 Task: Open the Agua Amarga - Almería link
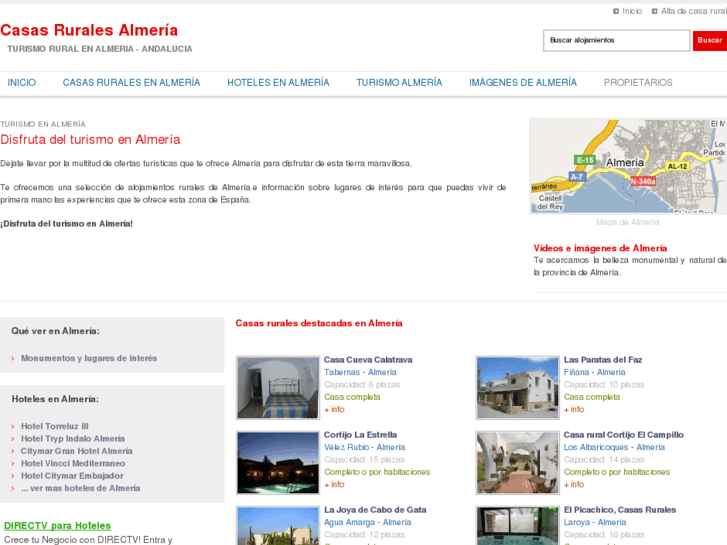point(368,522)
